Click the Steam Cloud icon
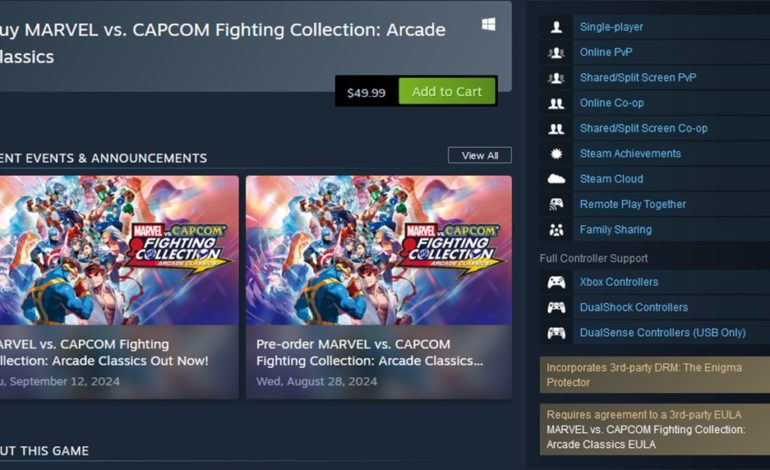Screen dimensions: 770x470 (556, 179)
